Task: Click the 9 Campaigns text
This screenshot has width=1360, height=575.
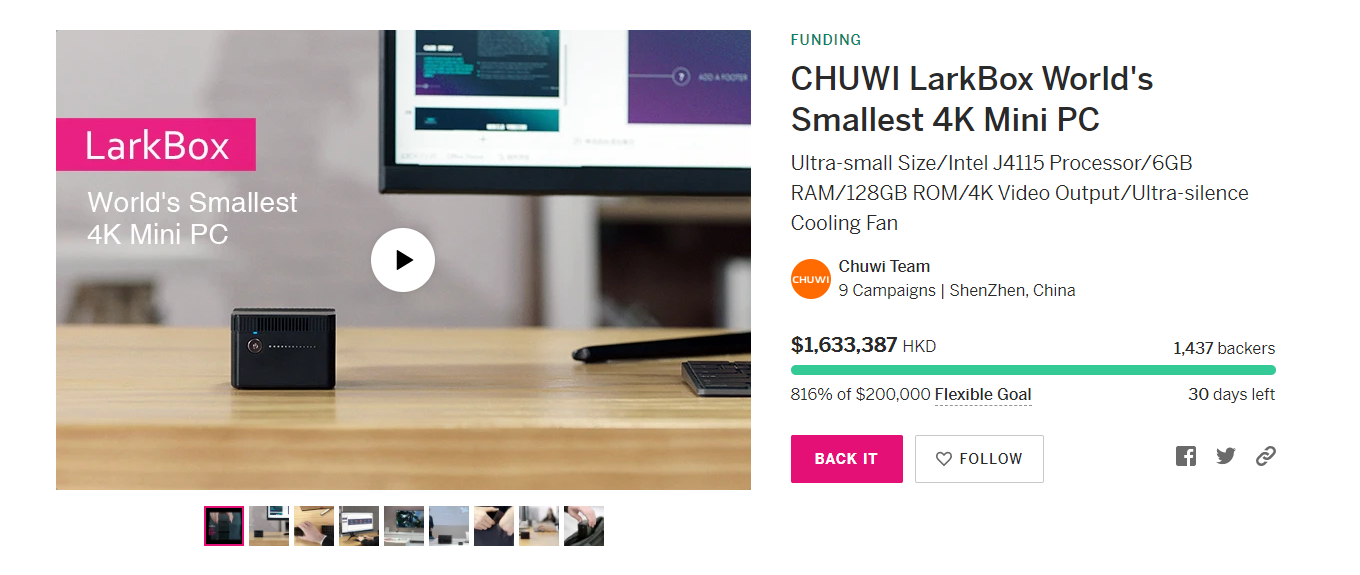Action: (887, 291)
